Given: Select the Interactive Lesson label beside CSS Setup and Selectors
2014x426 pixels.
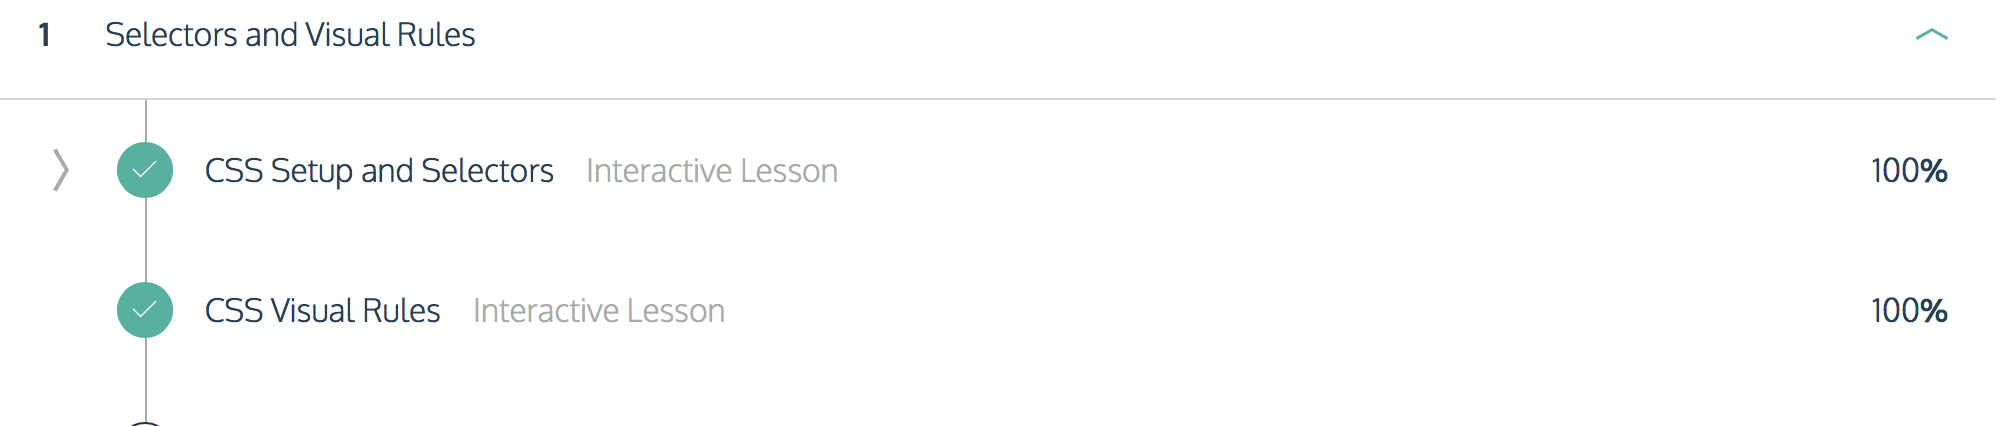Looking at the screenshot, I should (x=712, y=171).
